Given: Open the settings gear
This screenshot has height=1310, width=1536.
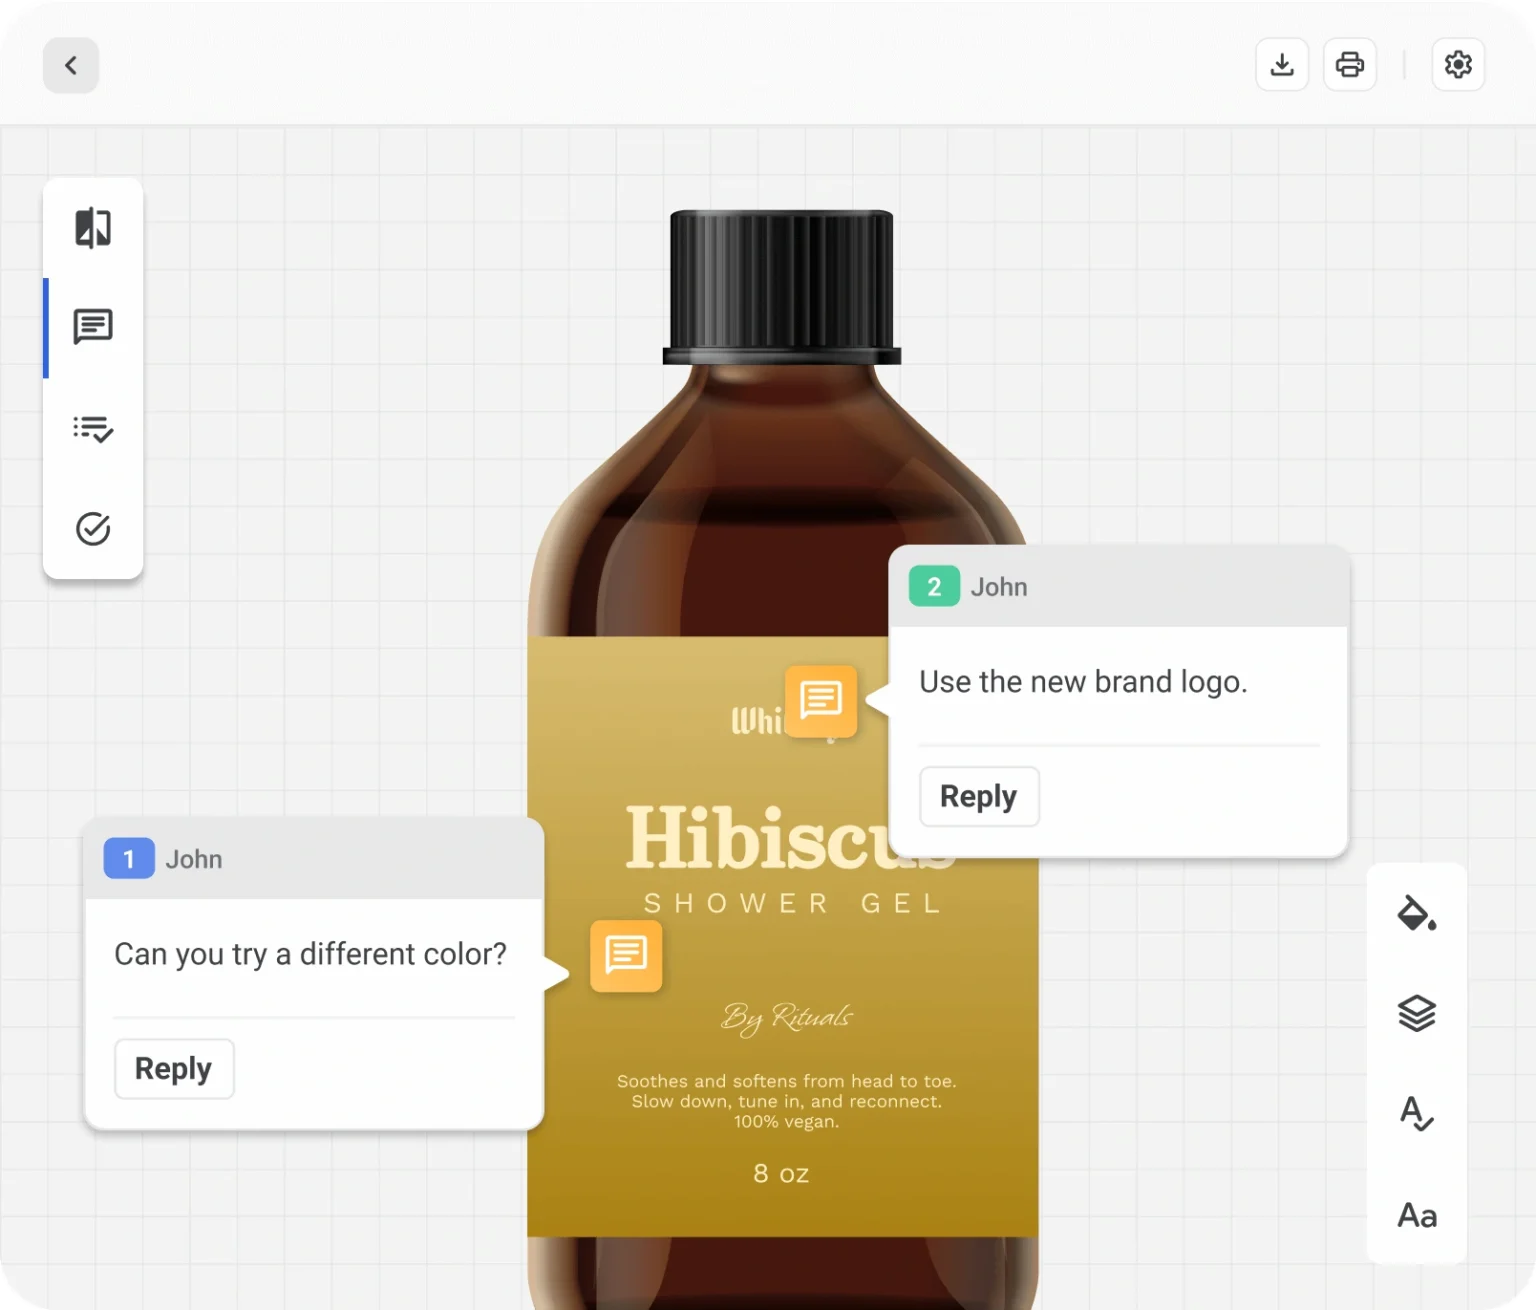Looking at the screenshot, I should (x=1458, y=64).
